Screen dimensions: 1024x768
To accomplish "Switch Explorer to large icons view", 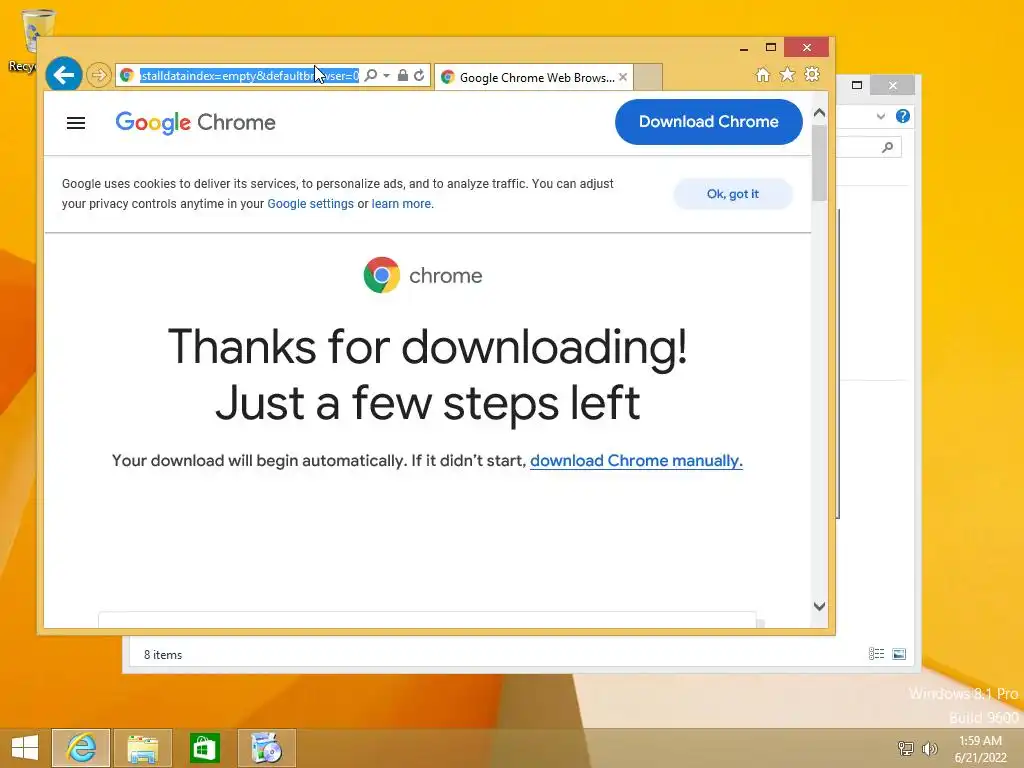I will coord(899,654).
